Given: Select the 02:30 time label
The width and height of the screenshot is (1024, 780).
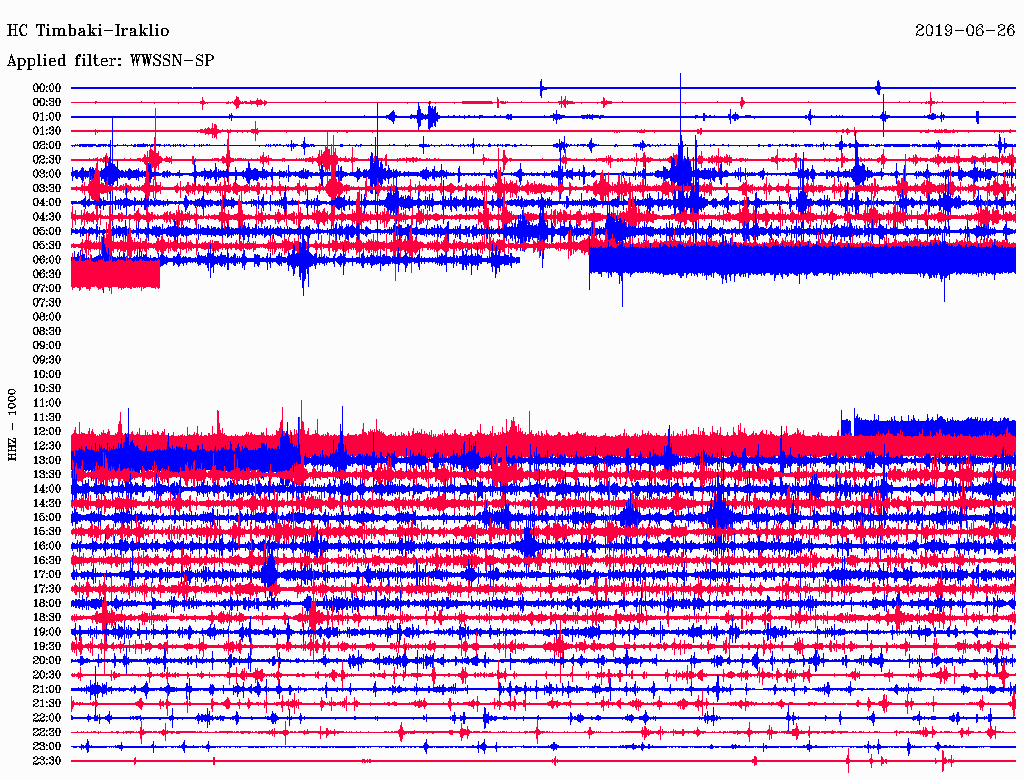Looking at the screenshot, I should (x=47, y=159).
